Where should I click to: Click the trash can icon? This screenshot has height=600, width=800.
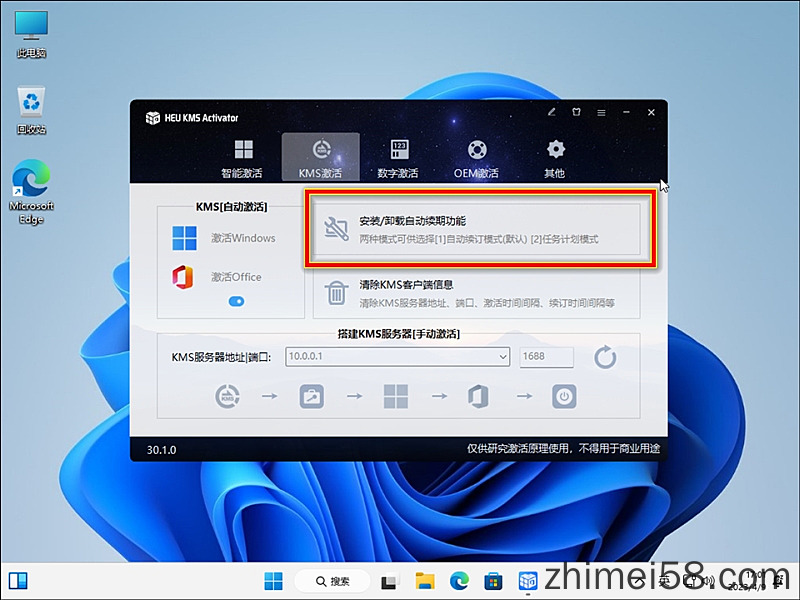[x=336, y=293]
